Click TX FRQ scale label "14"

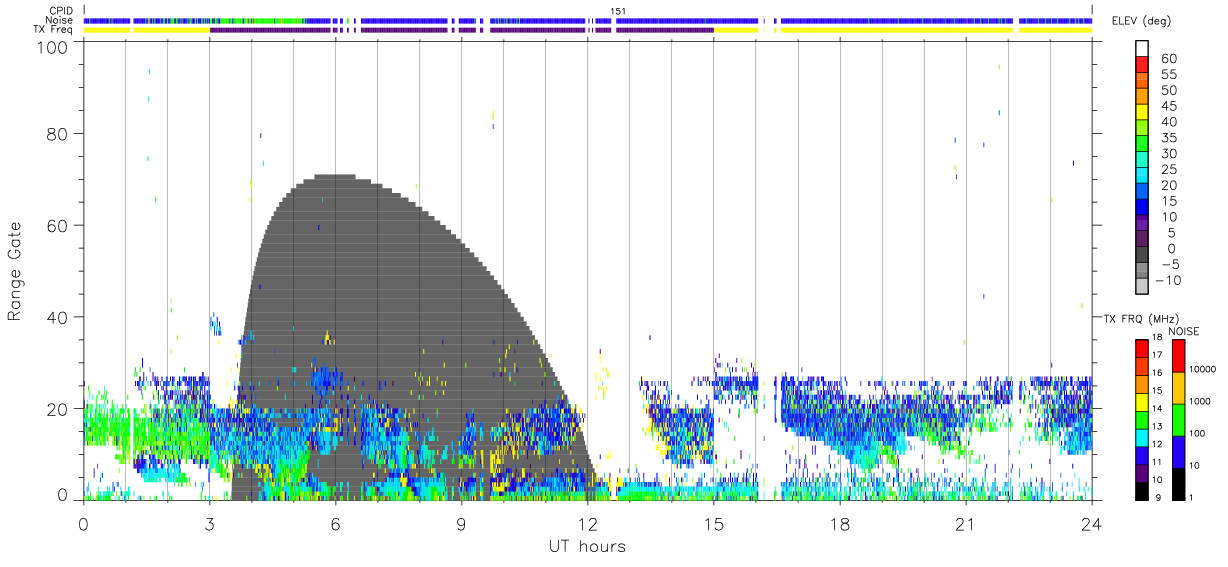(x=1157, y=408)
